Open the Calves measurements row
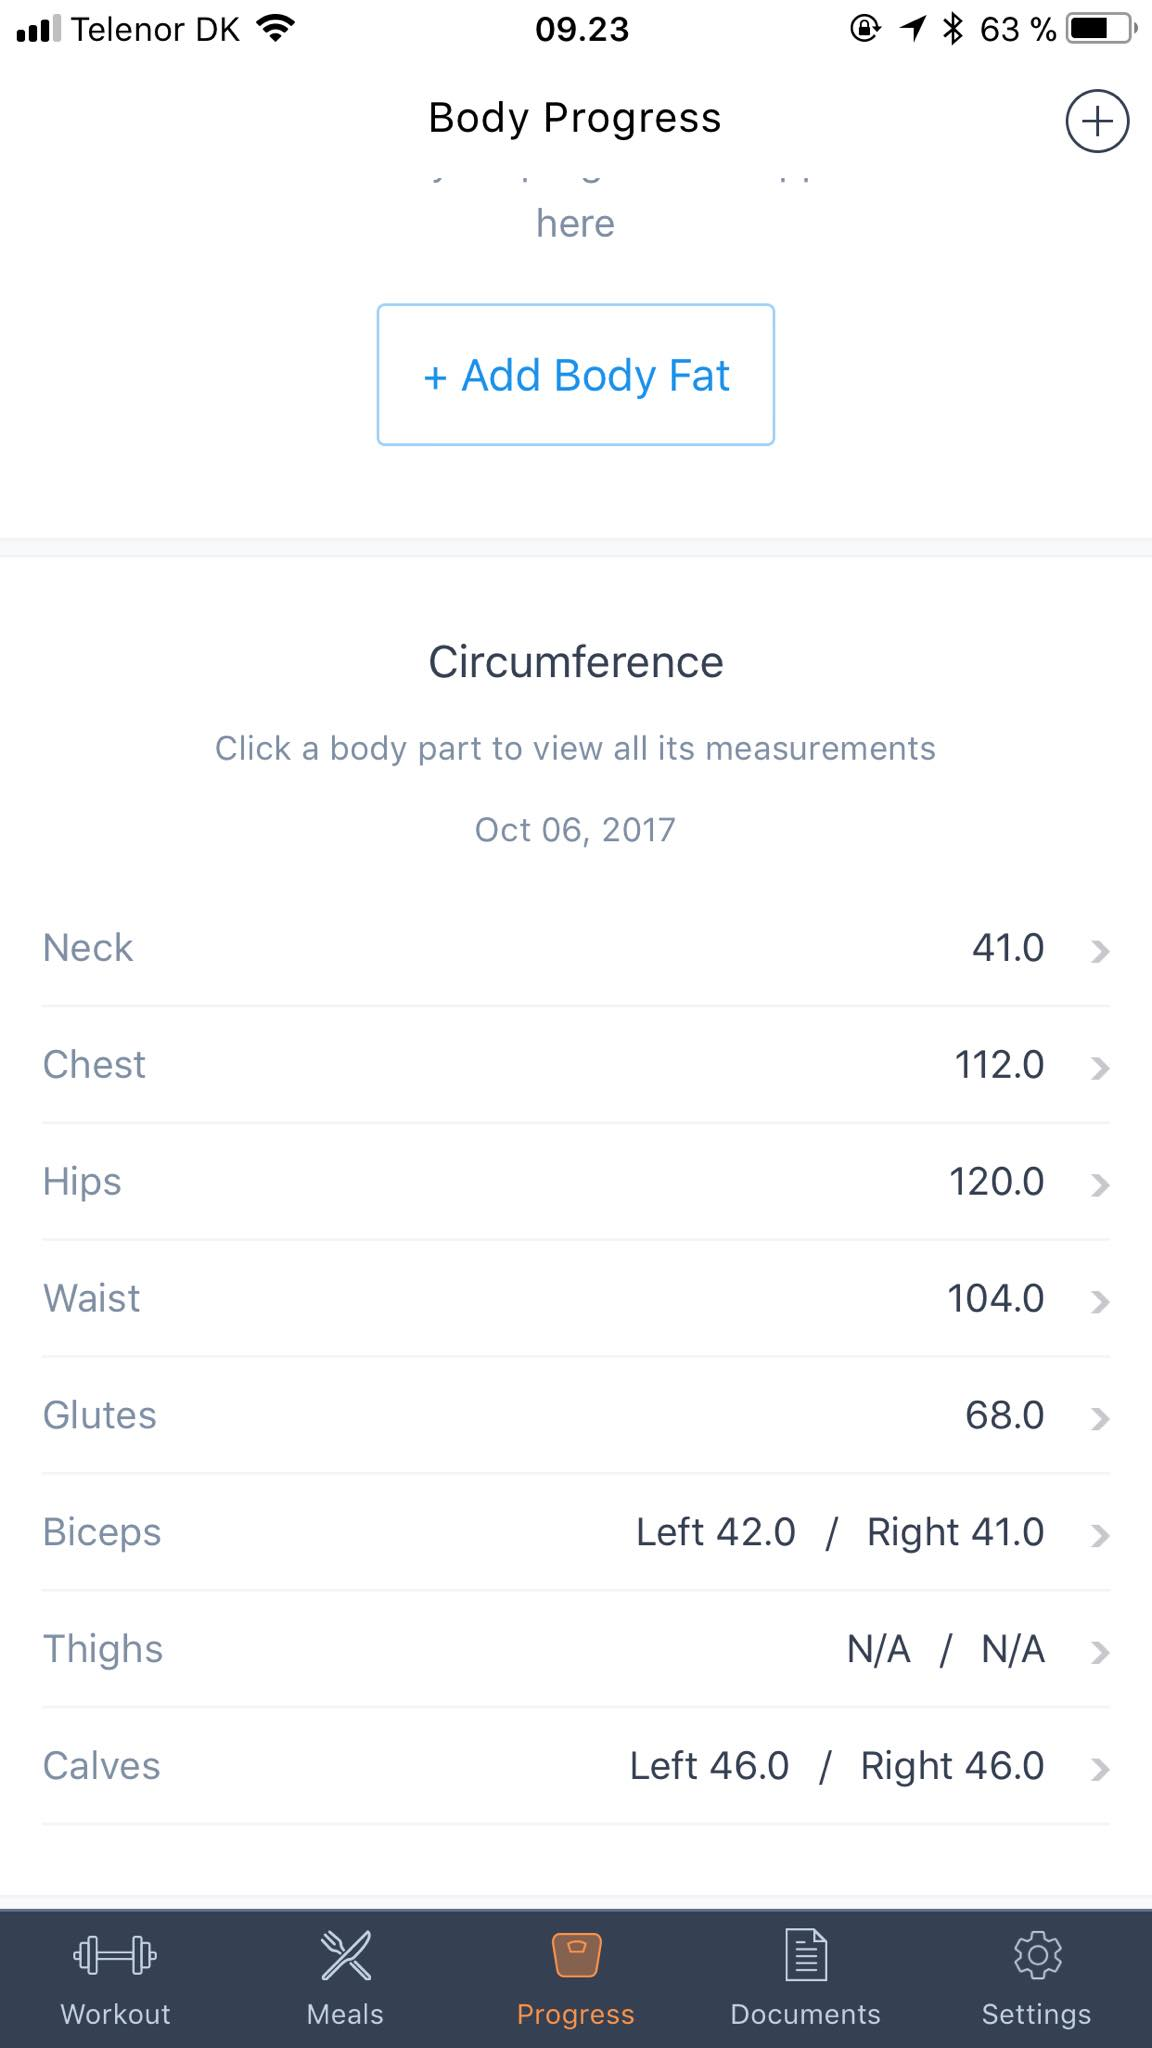The width and height of the screenshot is (1152, 2048). coord(576,1766)
